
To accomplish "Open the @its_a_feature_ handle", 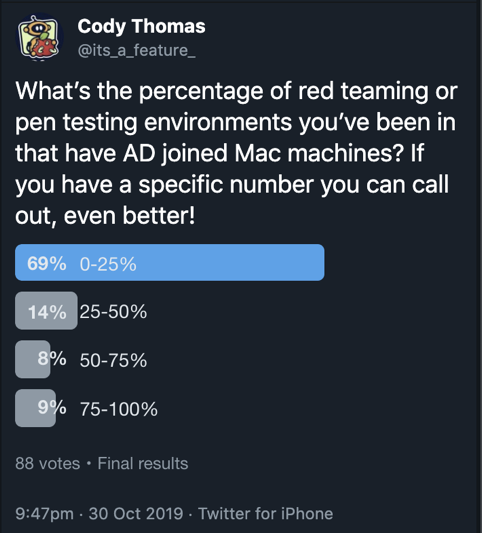I will point(137,50).
